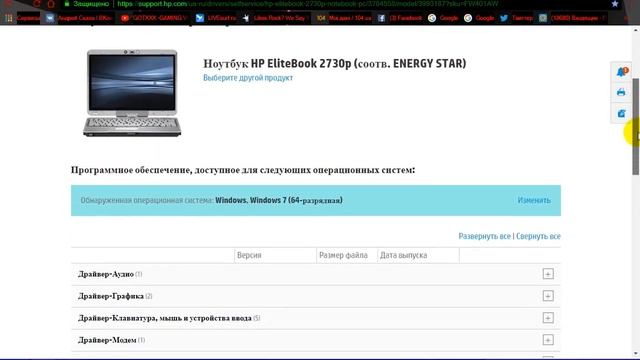Open the Facebook bookmark

[x=400, y=18]
